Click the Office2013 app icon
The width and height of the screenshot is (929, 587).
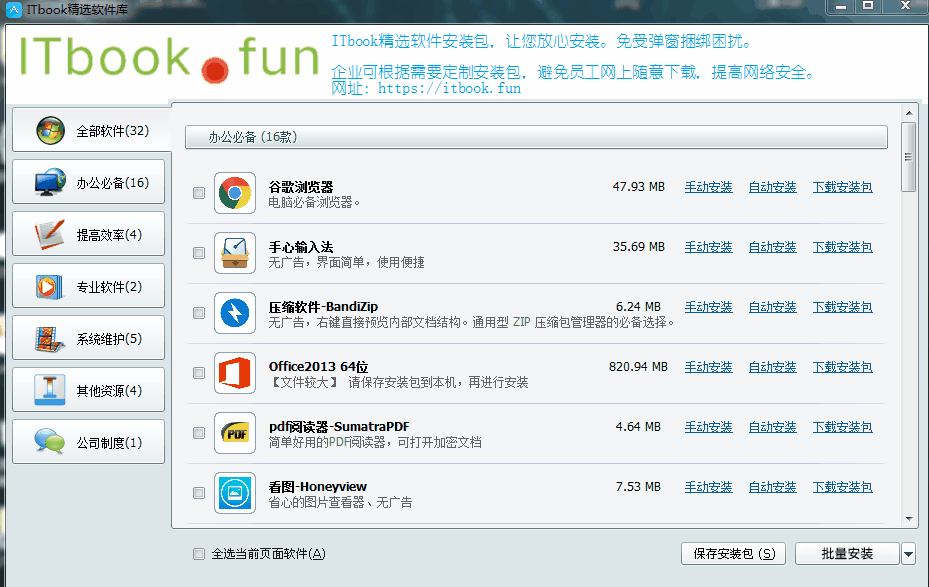(235, 373)
